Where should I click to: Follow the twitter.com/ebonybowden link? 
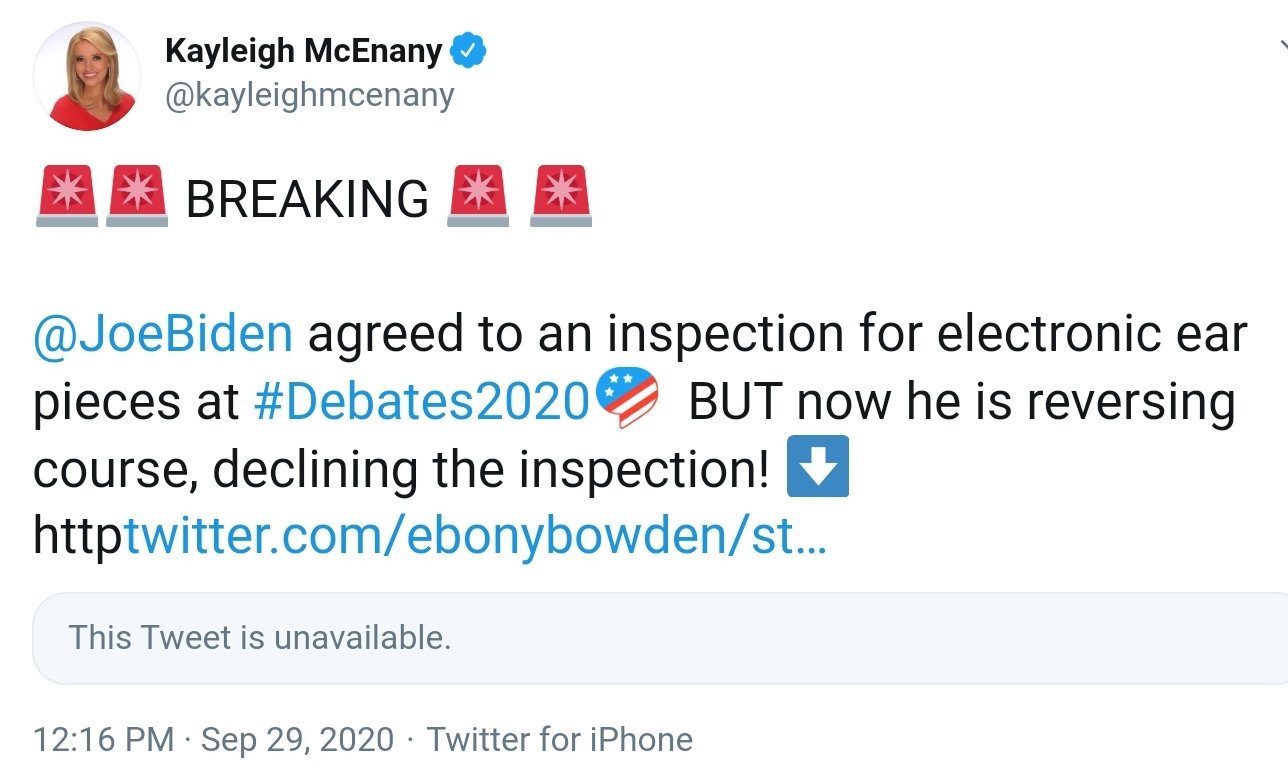click(x=474, y=538)
